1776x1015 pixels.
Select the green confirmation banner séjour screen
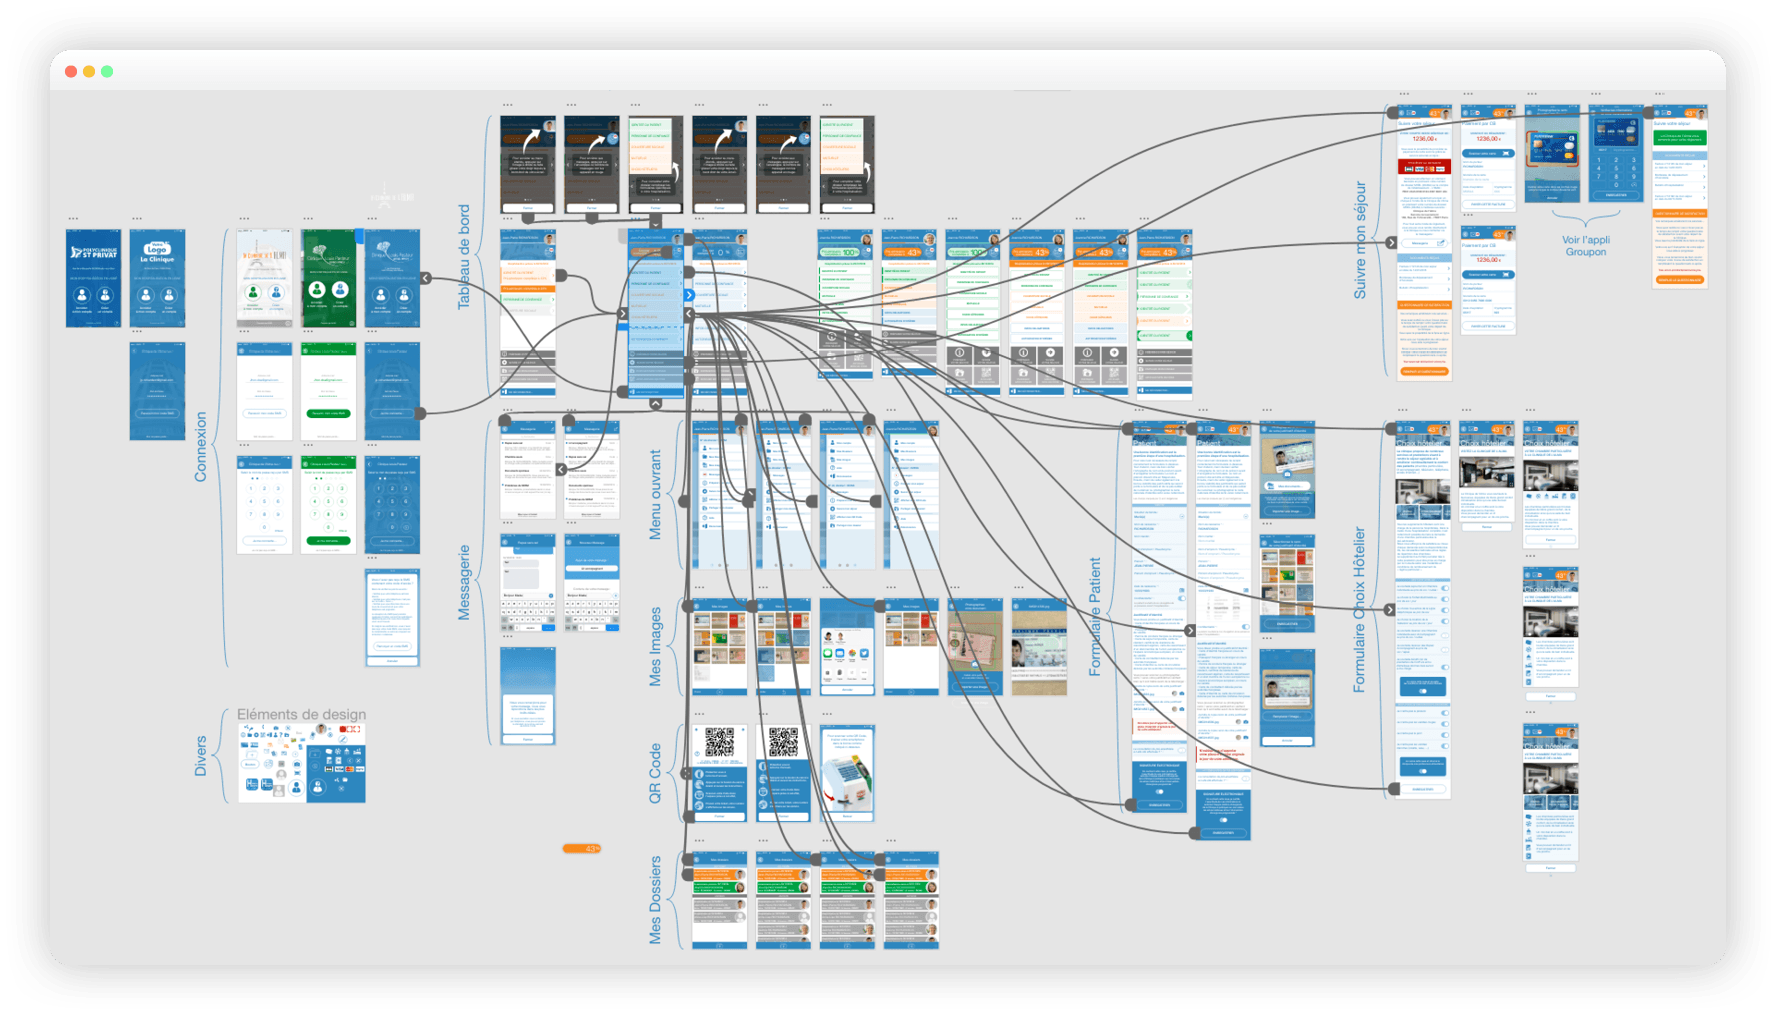[1680, 197]
